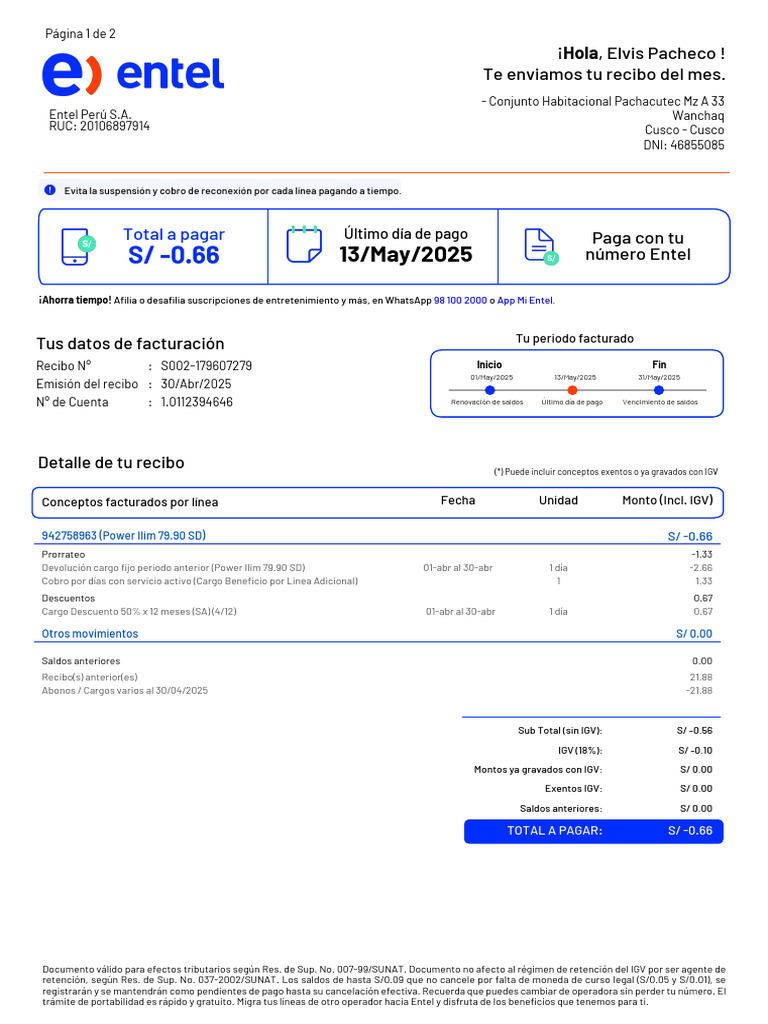The height and width of the screenshot is (1024, 768).
Task: Click the Sub Total (sin IGV) value S/ -0.56
Action: [x=694, y=731]
